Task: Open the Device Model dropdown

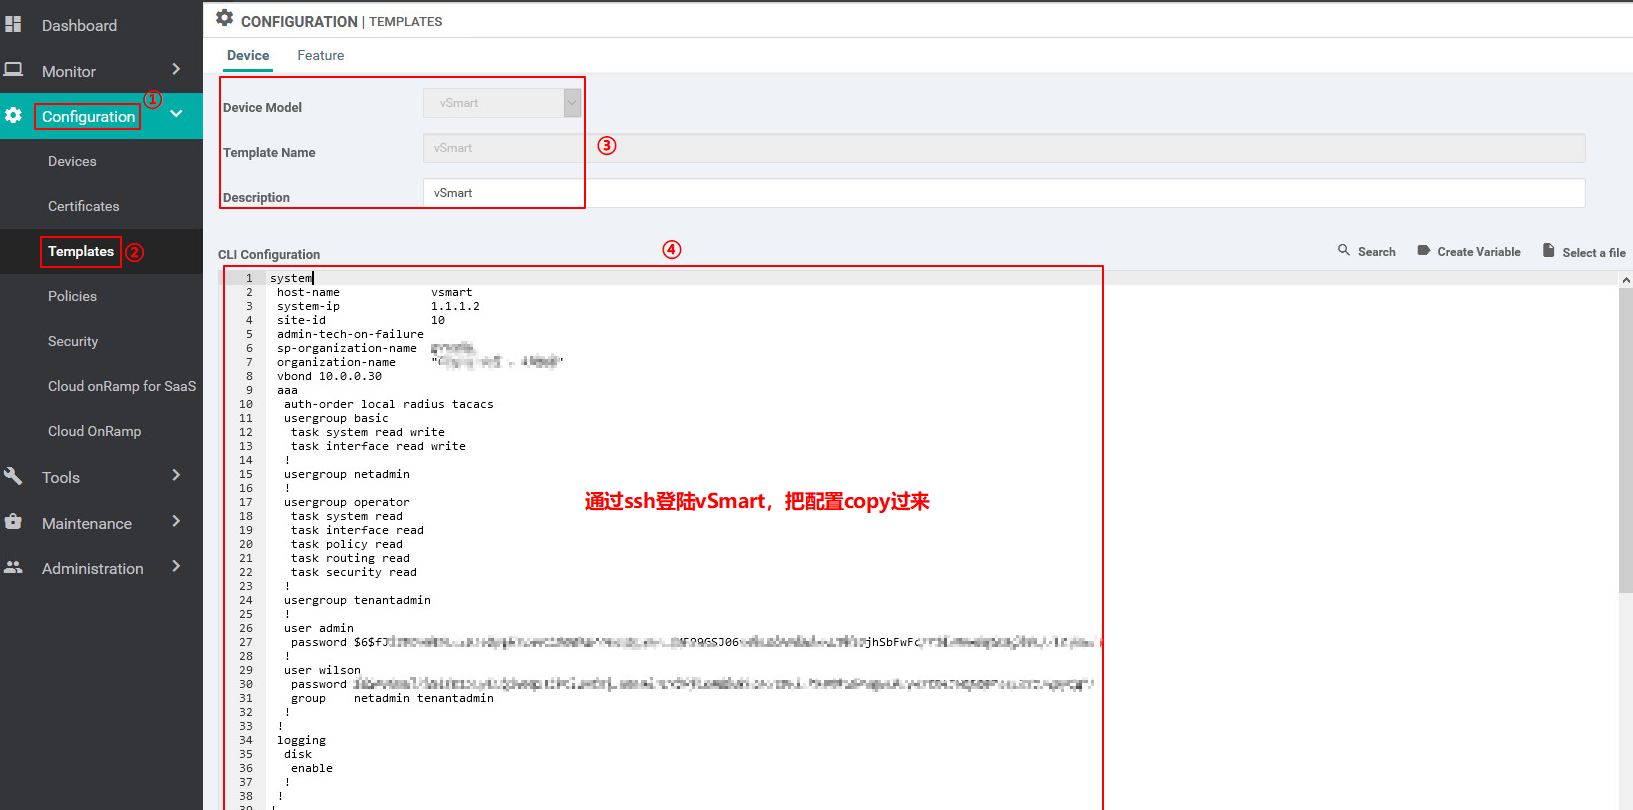Action: (502, 103)
